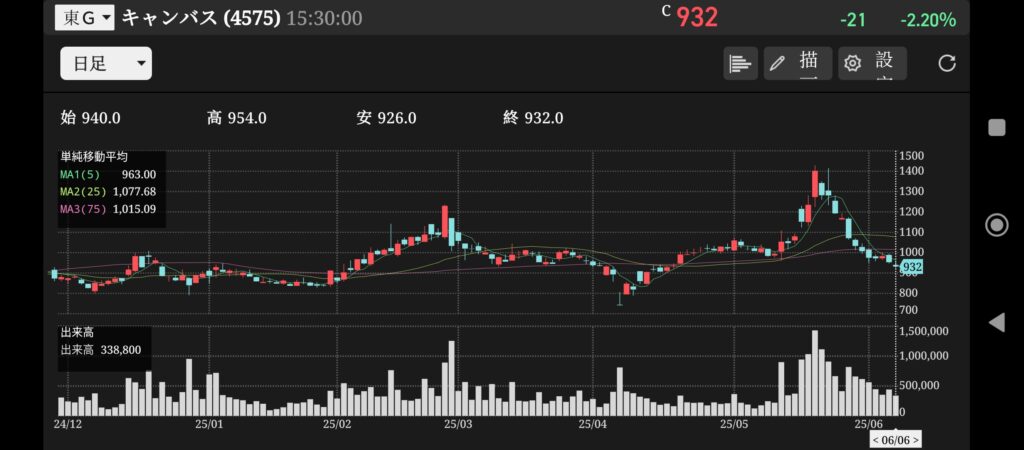This screenshot has height=450, width=1024.
Task: Tap the pencil drawing tool button
Action: click(x=797, y=63)
